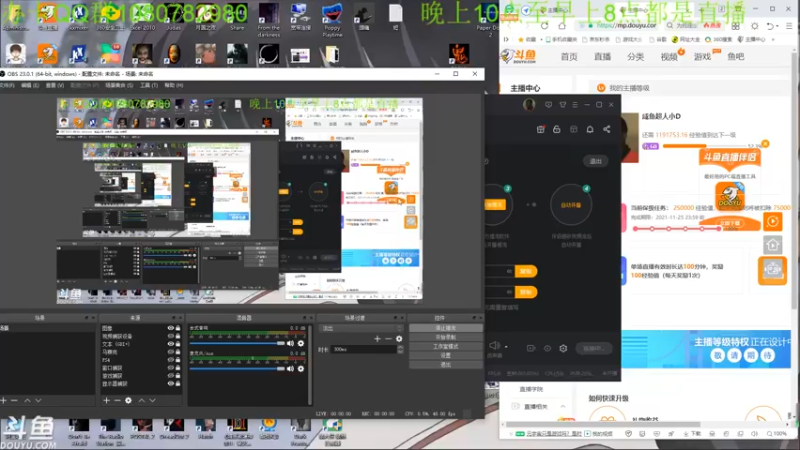Click 开始录制 button in OBS controls
The width and height of the screenshot is (800, 450).
(445, 337)
